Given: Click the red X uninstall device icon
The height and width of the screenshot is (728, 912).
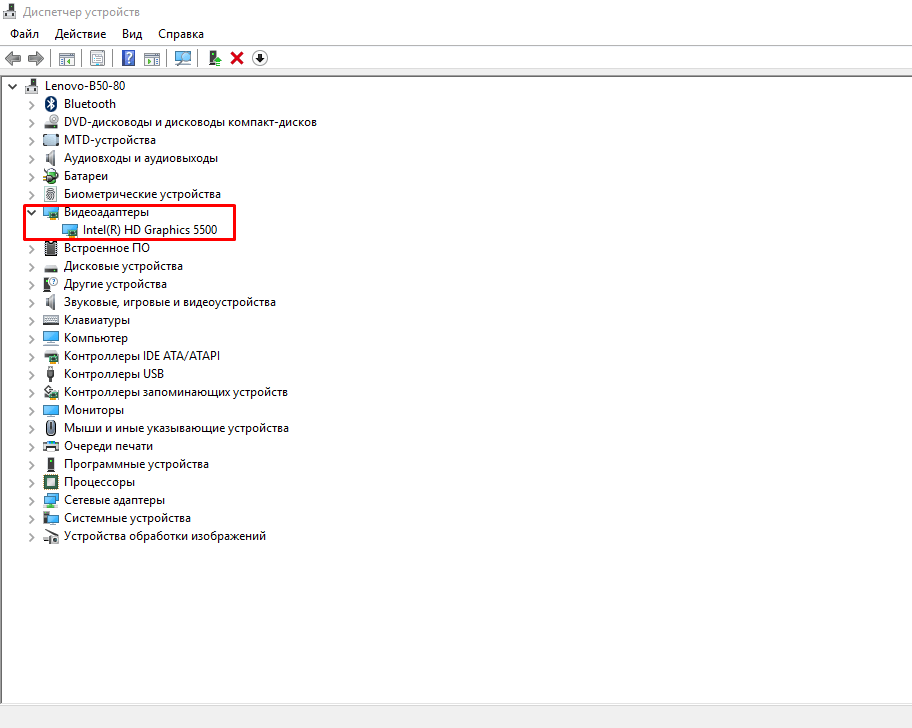Looking at the screenshot, I should pos(237,58).
